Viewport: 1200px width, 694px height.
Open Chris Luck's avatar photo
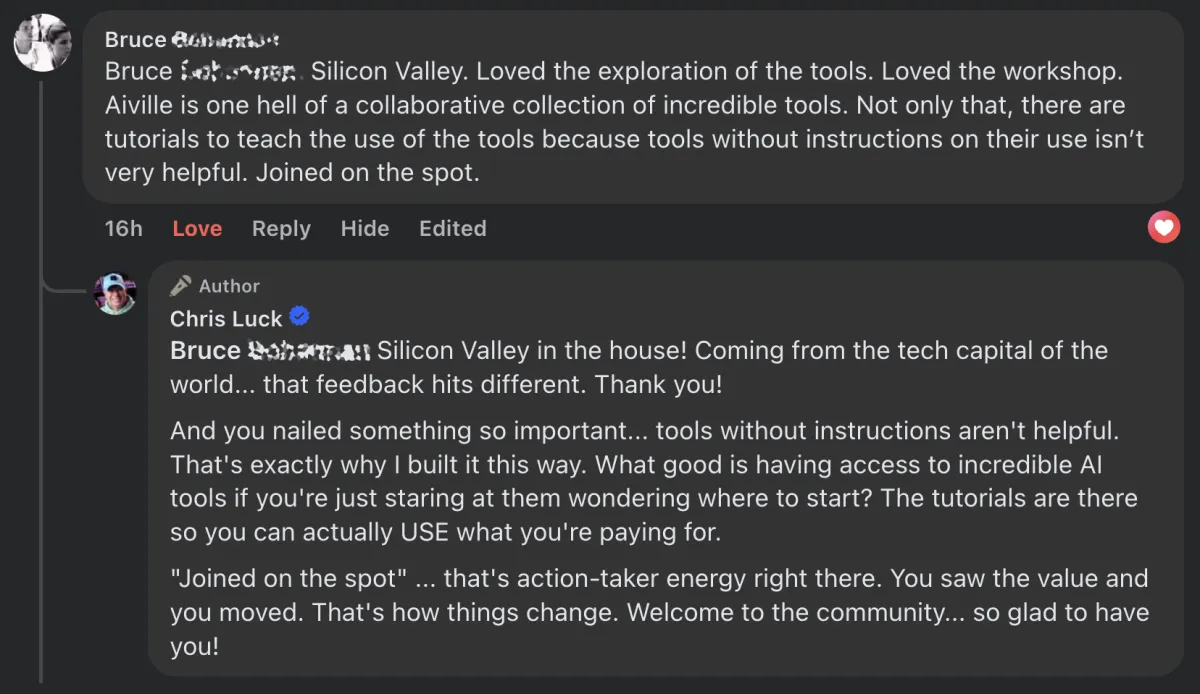tap(115, 294)
